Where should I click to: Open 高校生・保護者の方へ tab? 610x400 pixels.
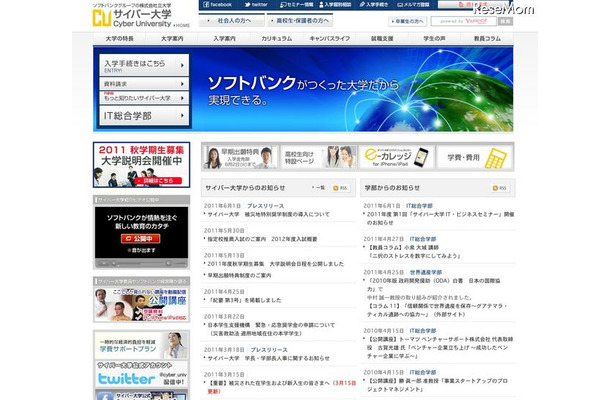point(300,20)
